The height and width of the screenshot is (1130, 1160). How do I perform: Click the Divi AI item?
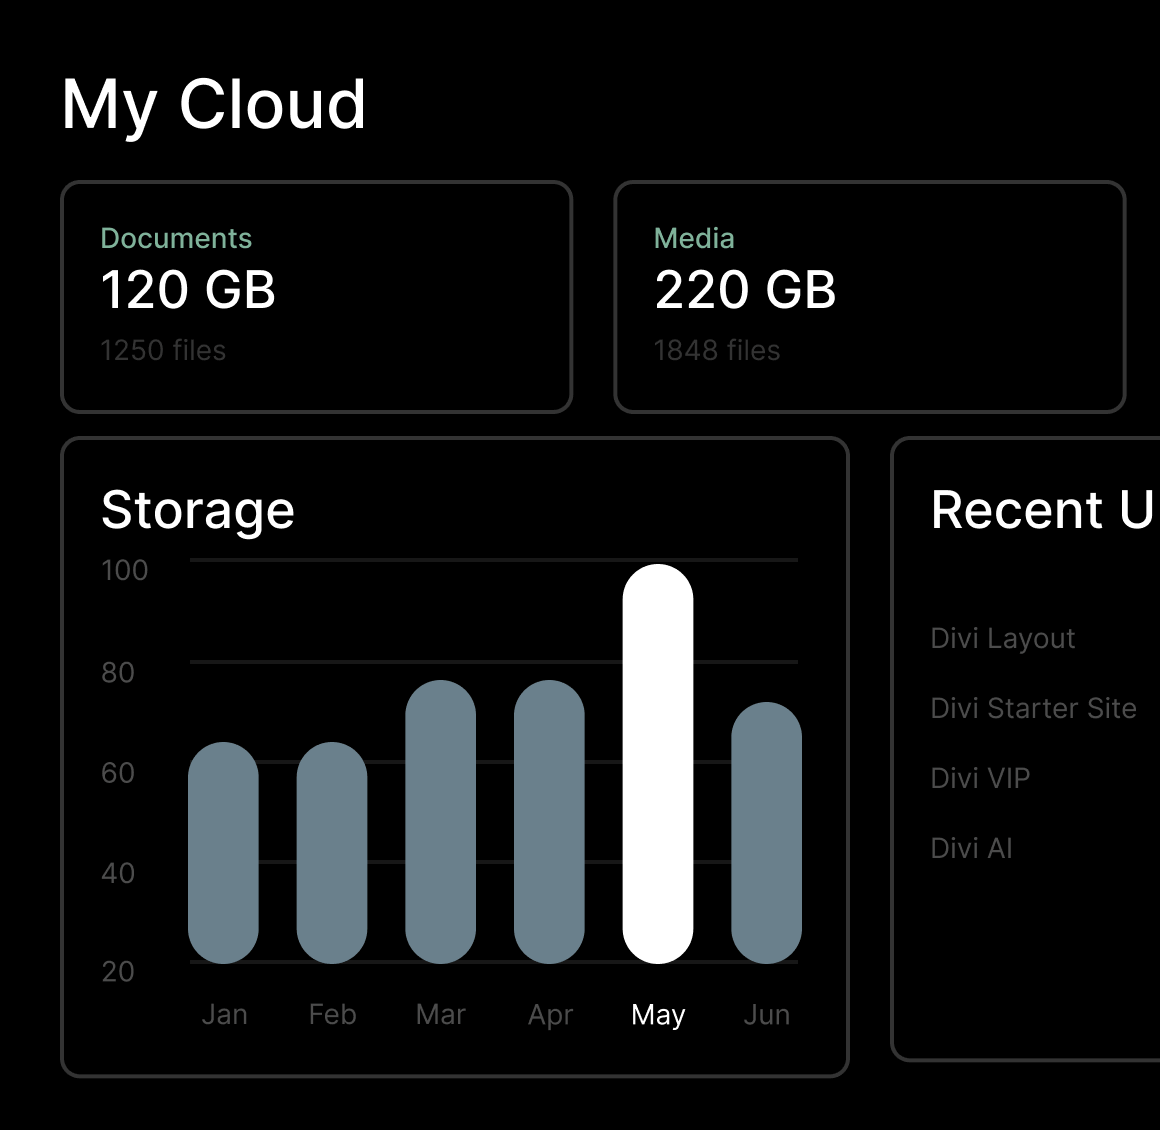[971, 848]
